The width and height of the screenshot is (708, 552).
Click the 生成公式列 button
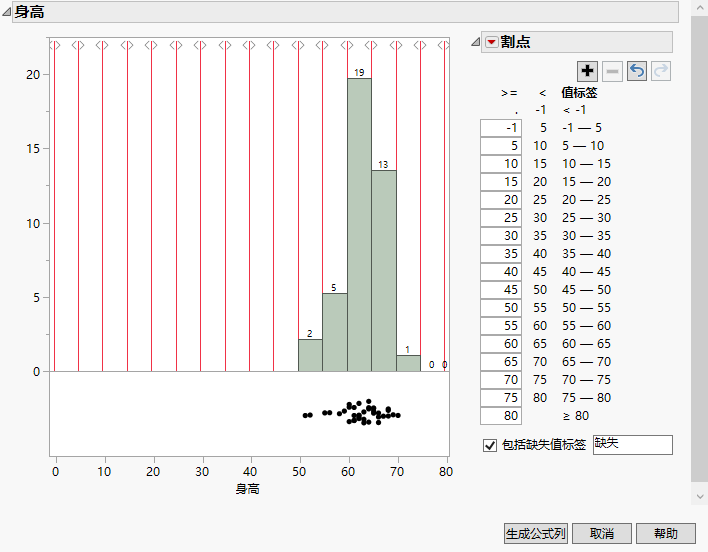point(536,534)
